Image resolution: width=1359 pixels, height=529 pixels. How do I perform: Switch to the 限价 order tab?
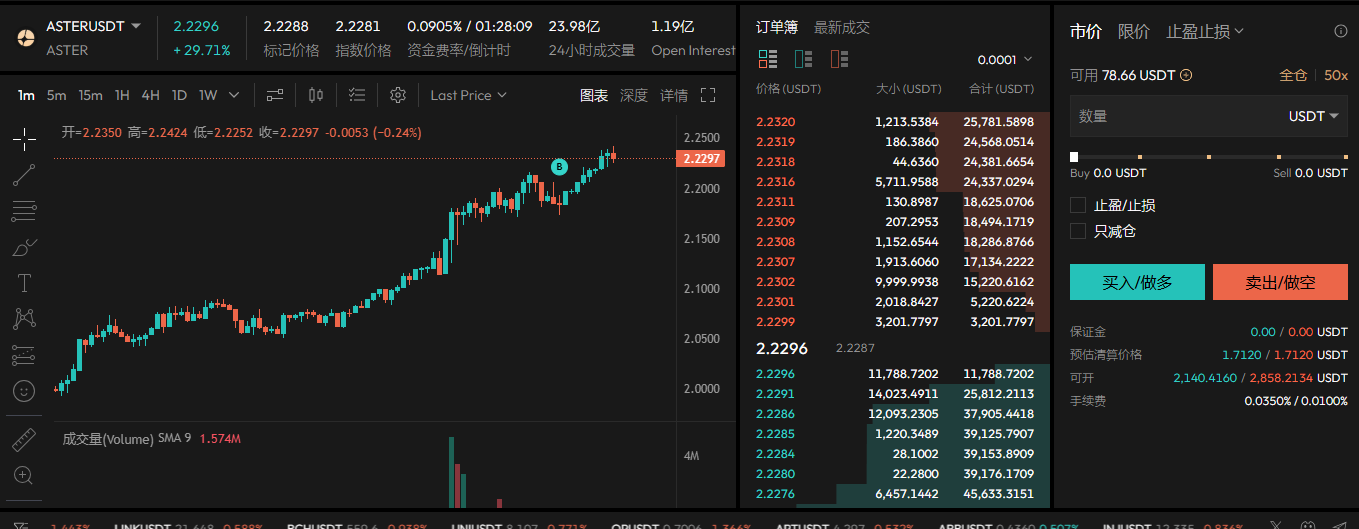click(x=1133, y=31)
